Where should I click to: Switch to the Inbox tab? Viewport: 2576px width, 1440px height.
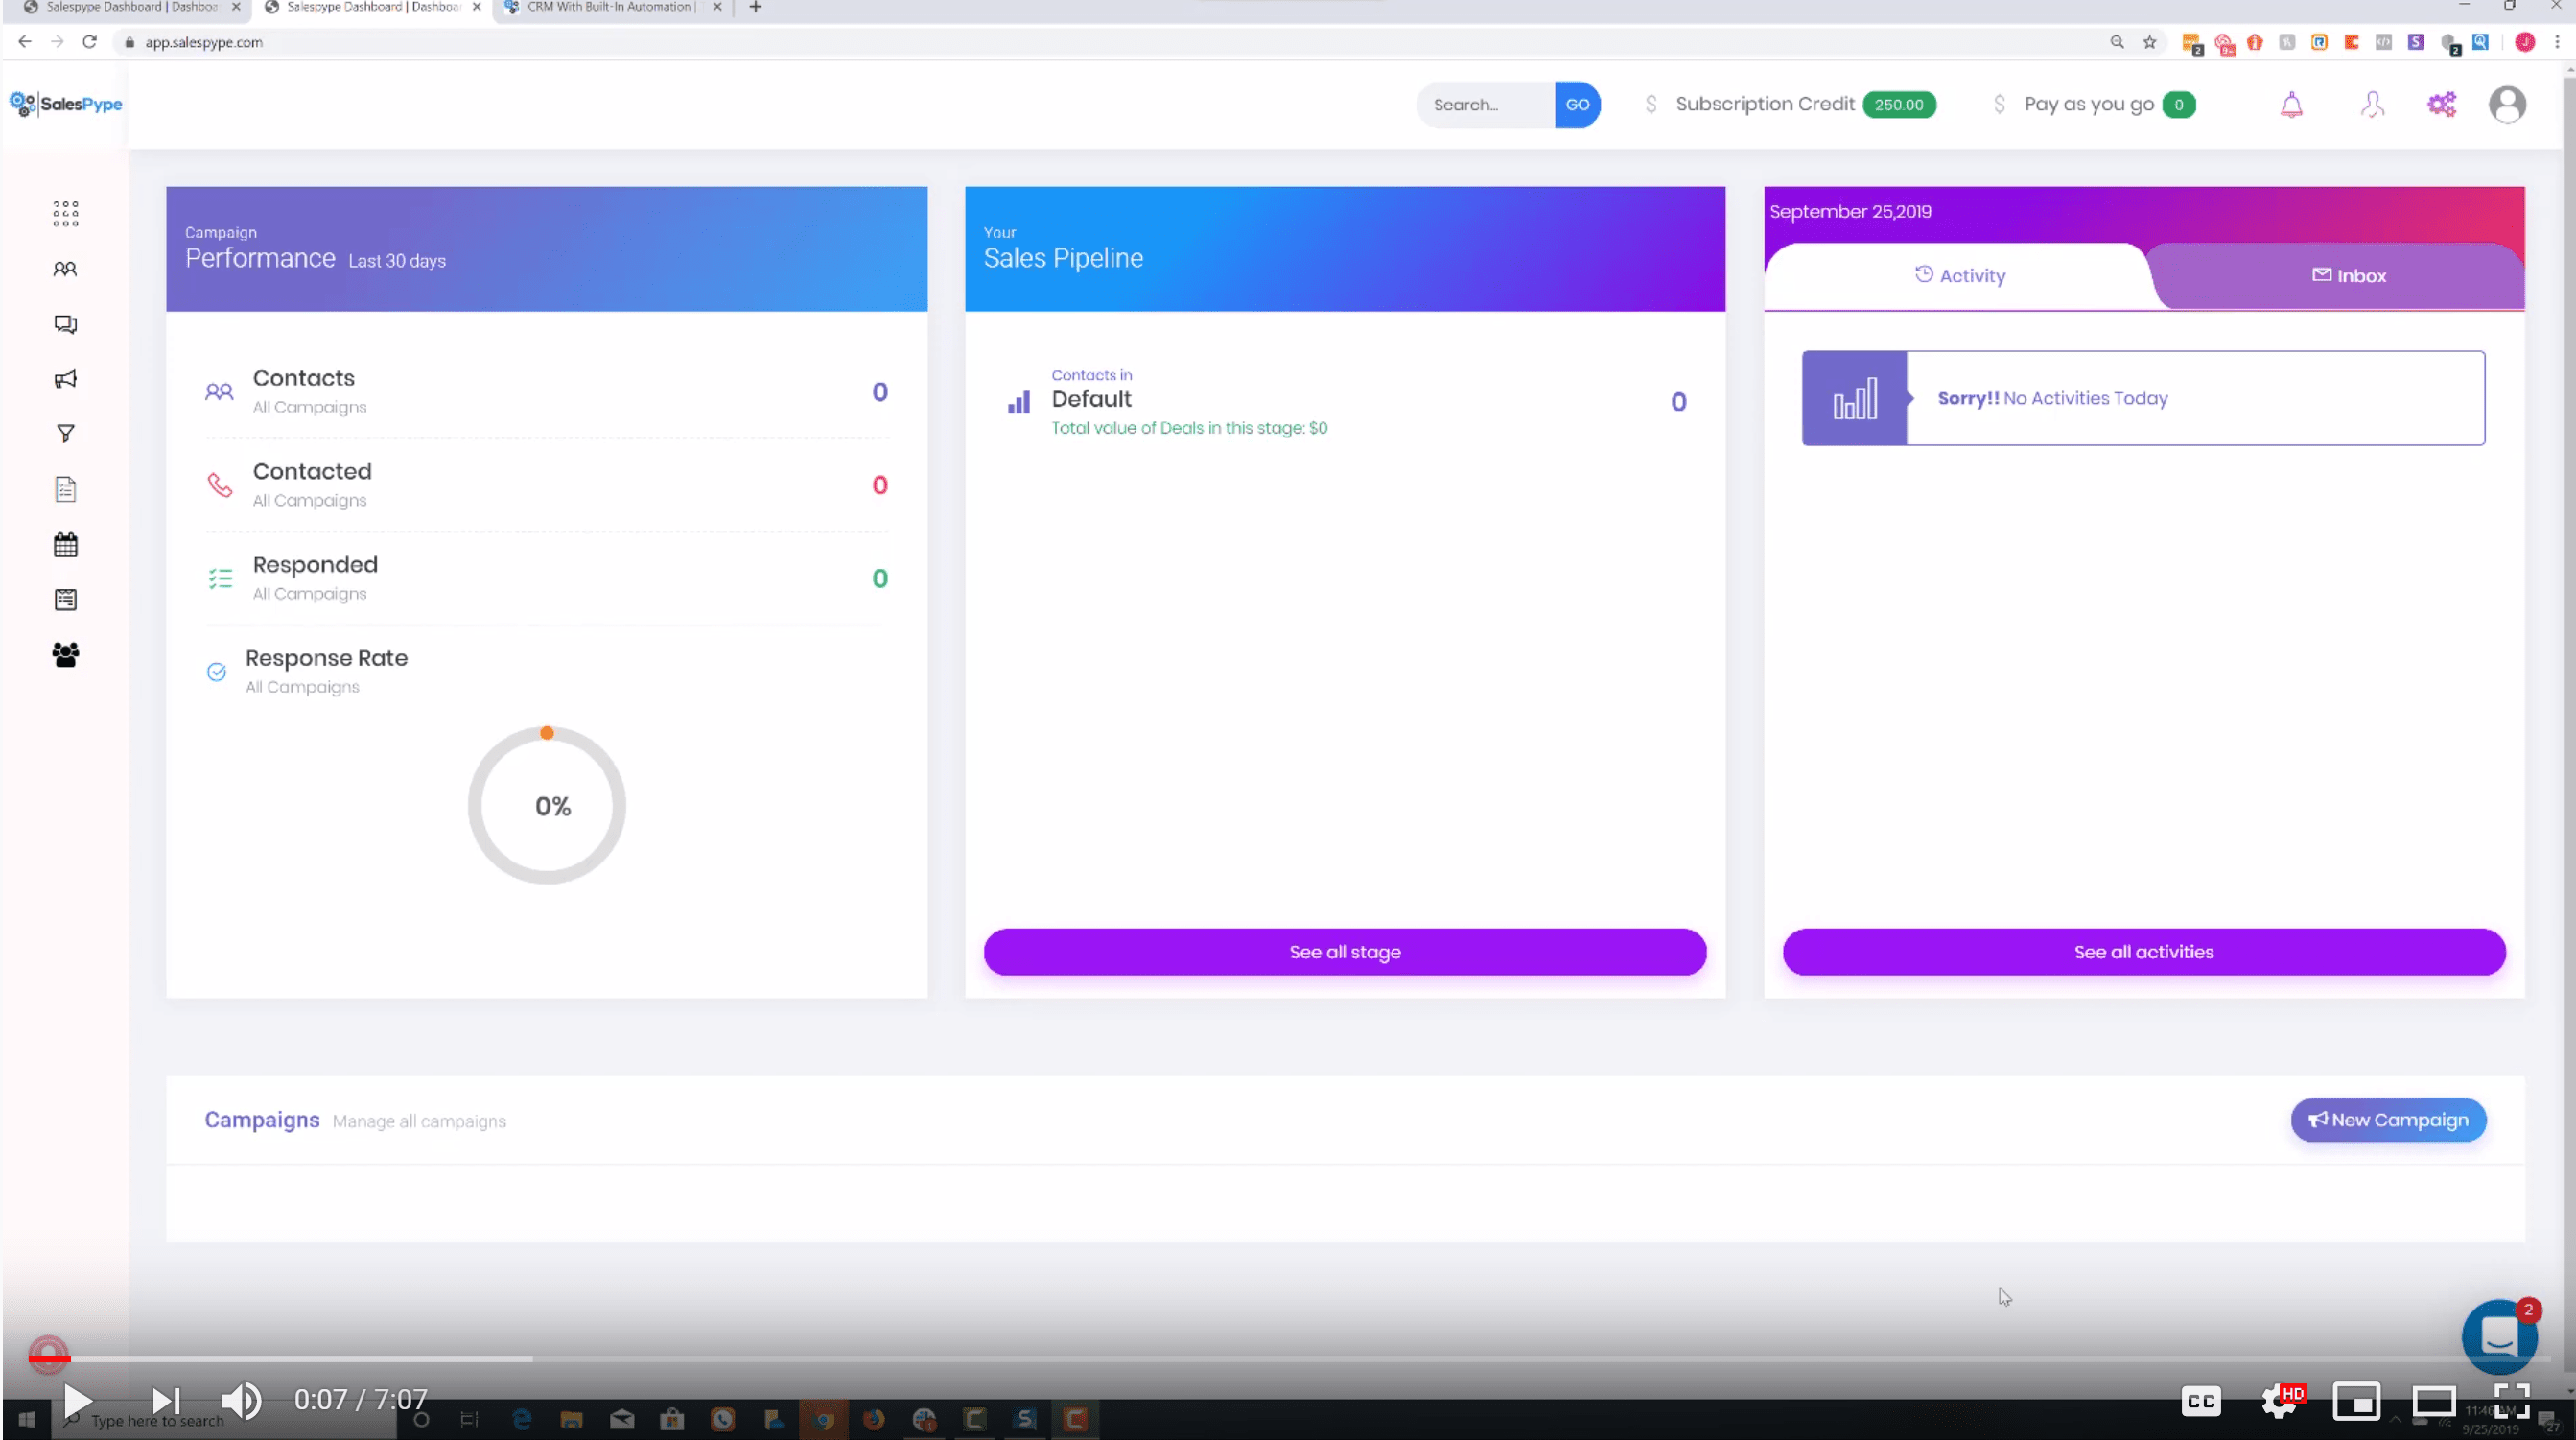(x=2348, y=276)
